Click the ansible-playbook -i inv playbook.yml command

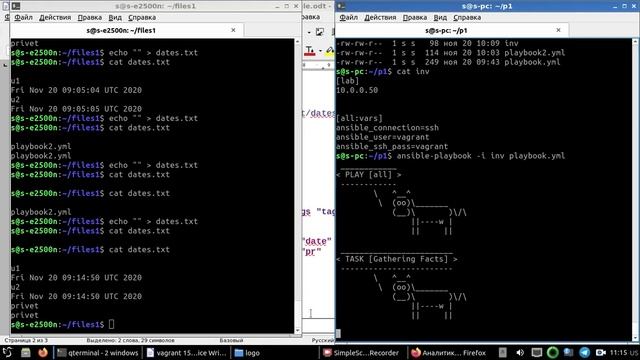pyautogui.click(x=480, y=156)
